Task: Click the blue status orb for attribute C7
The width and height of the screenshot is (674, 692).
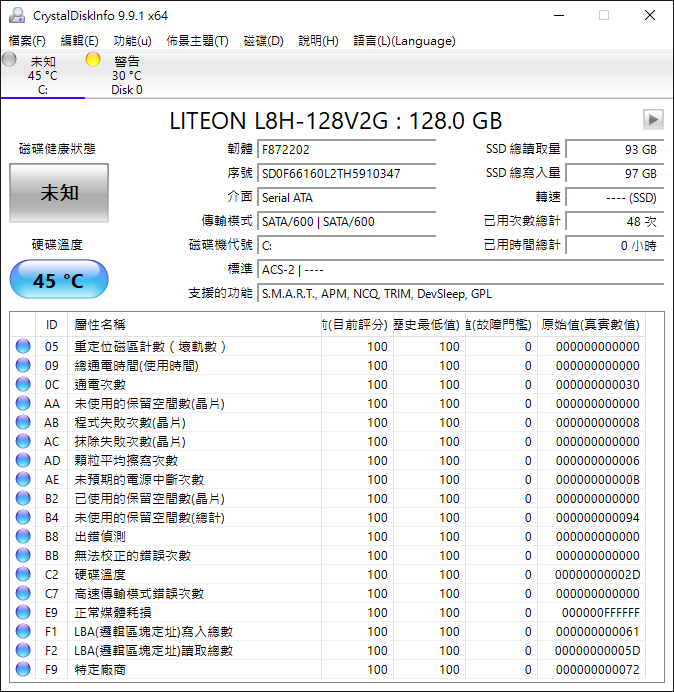Action: [23, 593]
